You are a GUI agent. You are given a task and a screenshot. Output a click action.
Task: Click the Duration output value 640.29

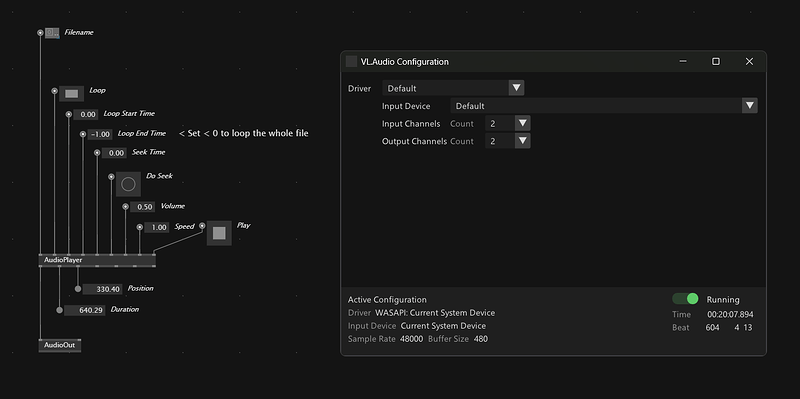pyautogui.click(x=85, y=310)
